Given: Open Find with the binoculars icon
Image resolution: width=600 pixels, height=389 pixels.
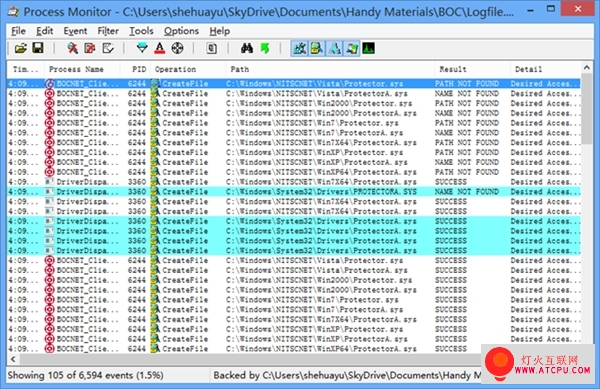Looking at the screenshot, I should (247, 49).
